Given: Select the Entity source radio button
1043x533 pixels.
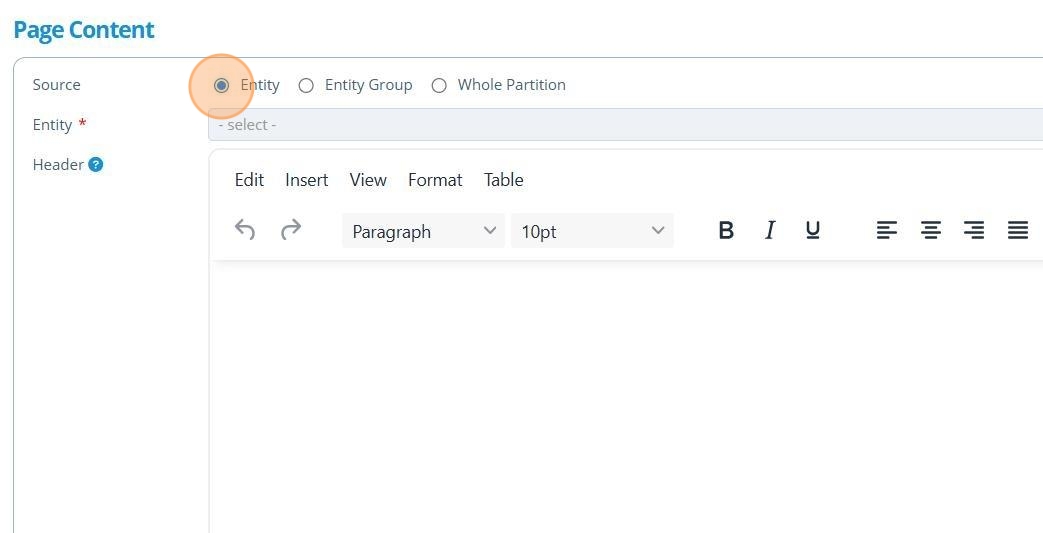Looking at the screenshot, I should point(221,85).
